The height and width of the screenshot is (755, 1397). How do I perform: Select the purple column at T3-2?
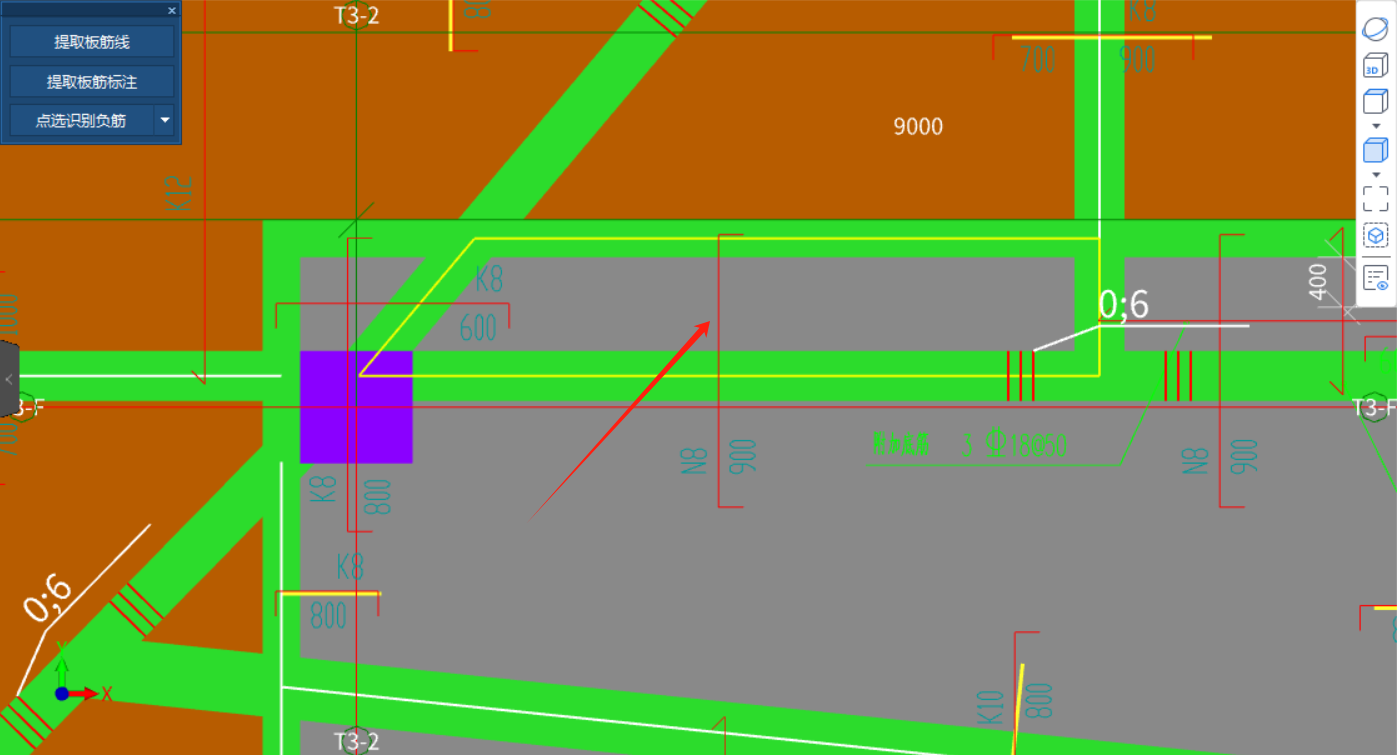click(x=356, y=407)
